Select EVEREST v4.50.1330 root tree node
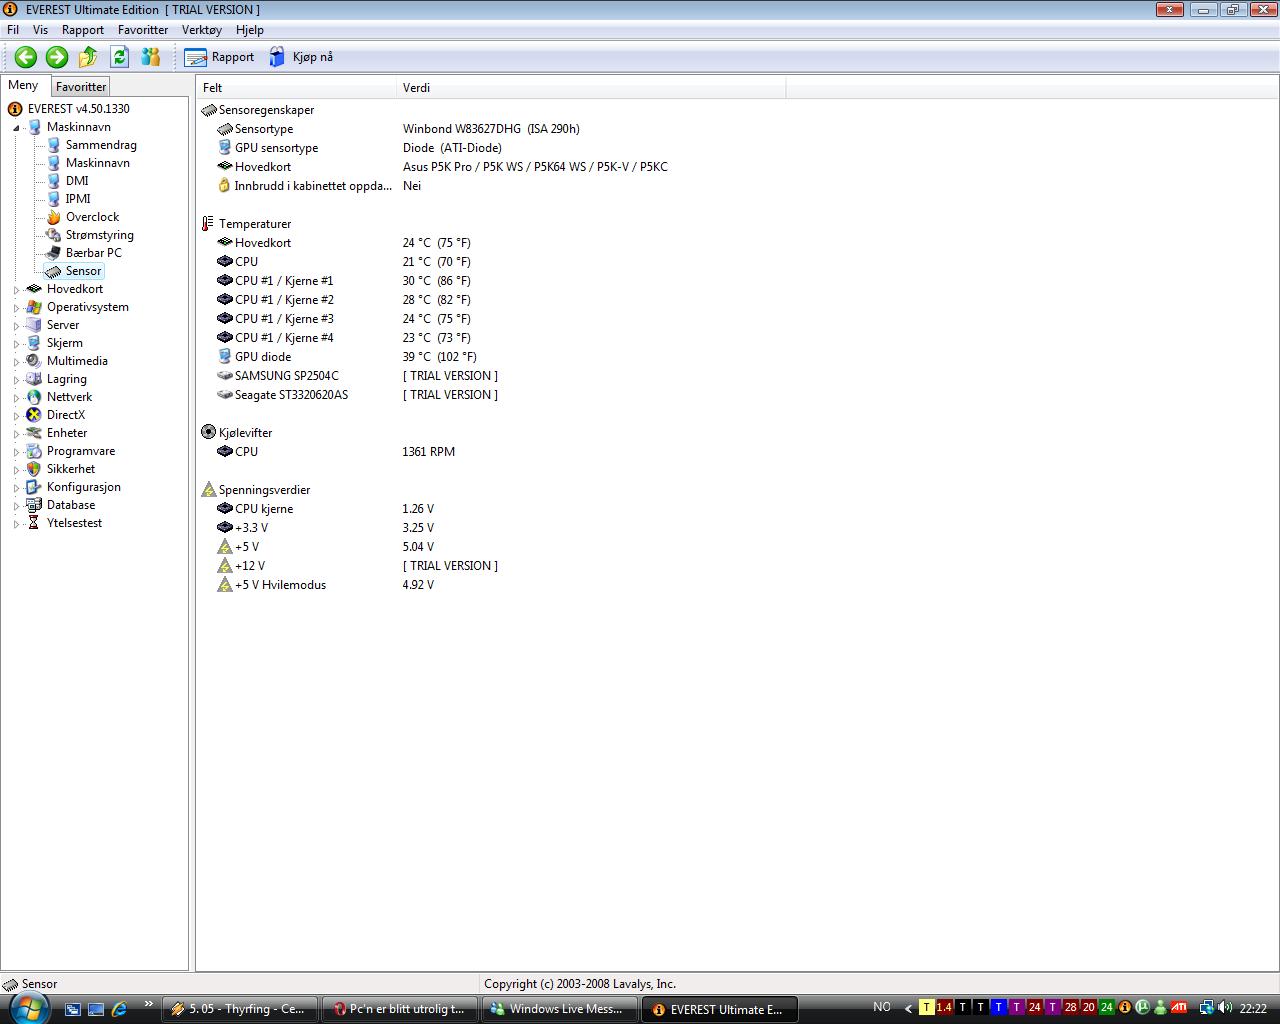 click(x=79, y=109)
